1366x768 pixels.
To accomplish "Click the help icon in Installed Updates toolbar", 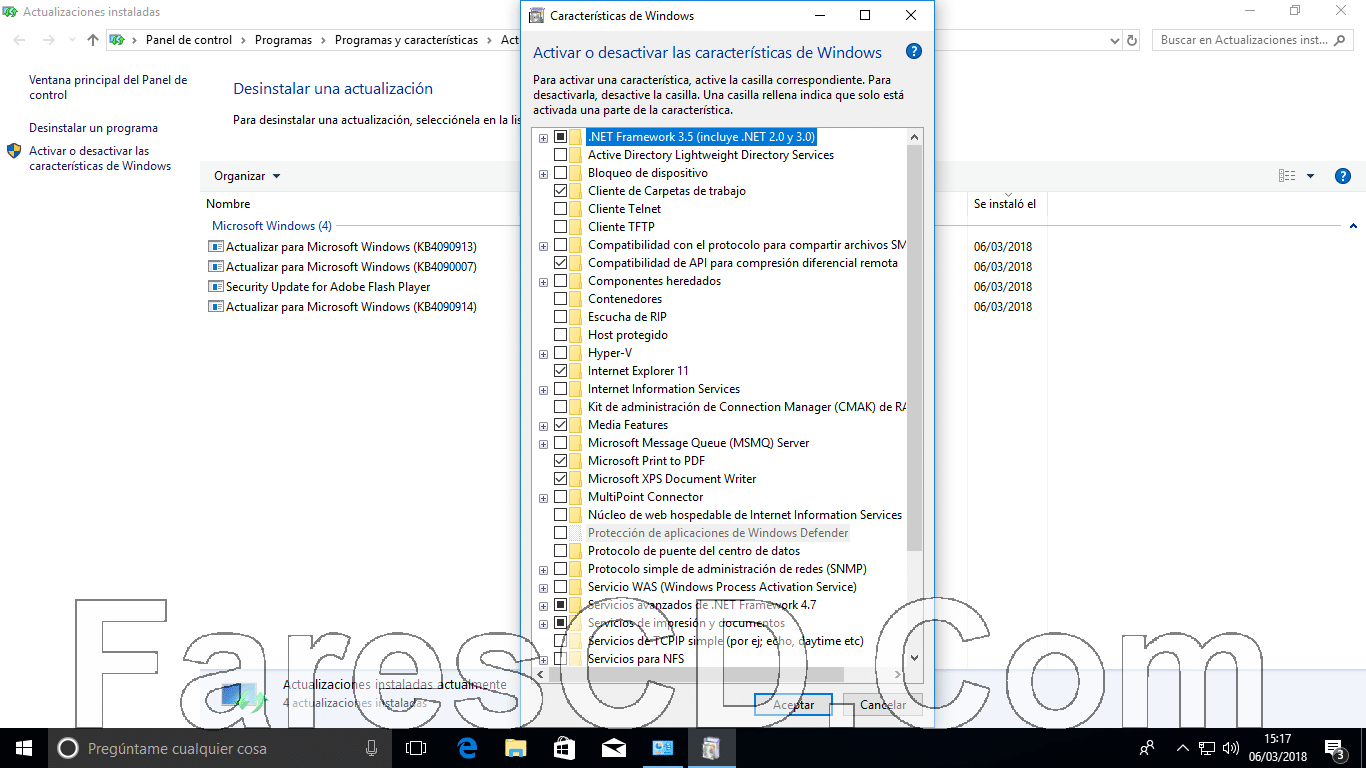I will click(x=1343, y=176).
